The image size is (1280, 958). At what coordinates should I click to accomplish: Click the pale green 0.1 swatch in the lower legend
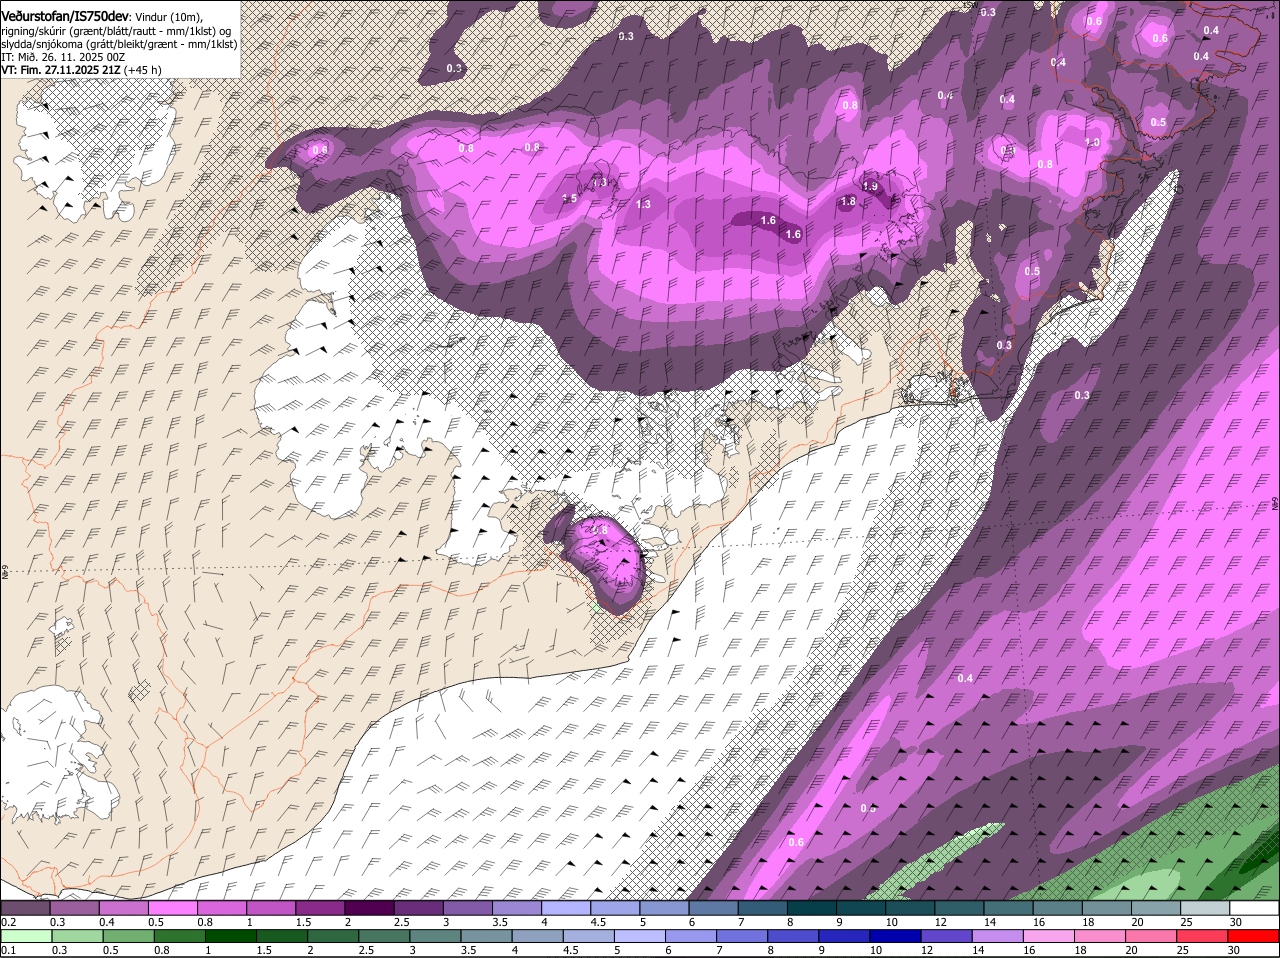[x=27, y=936]
